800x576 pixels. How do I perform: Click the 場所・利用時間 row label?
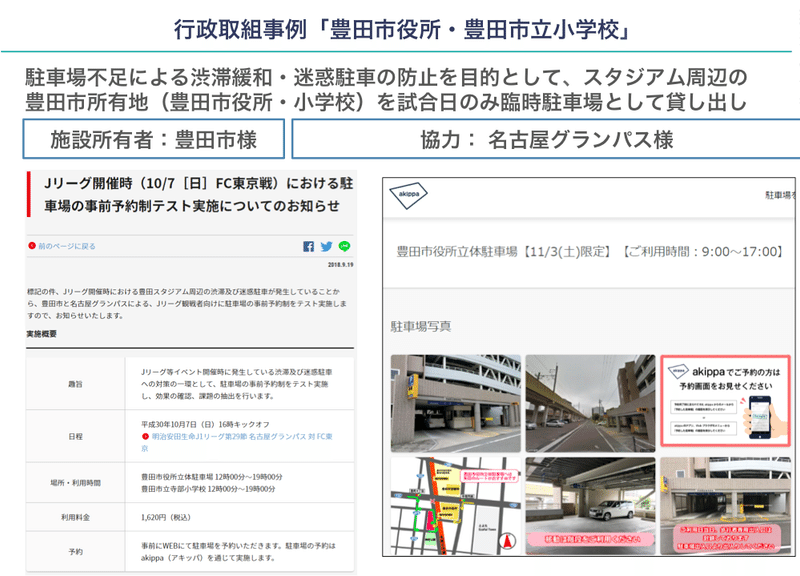76,483
